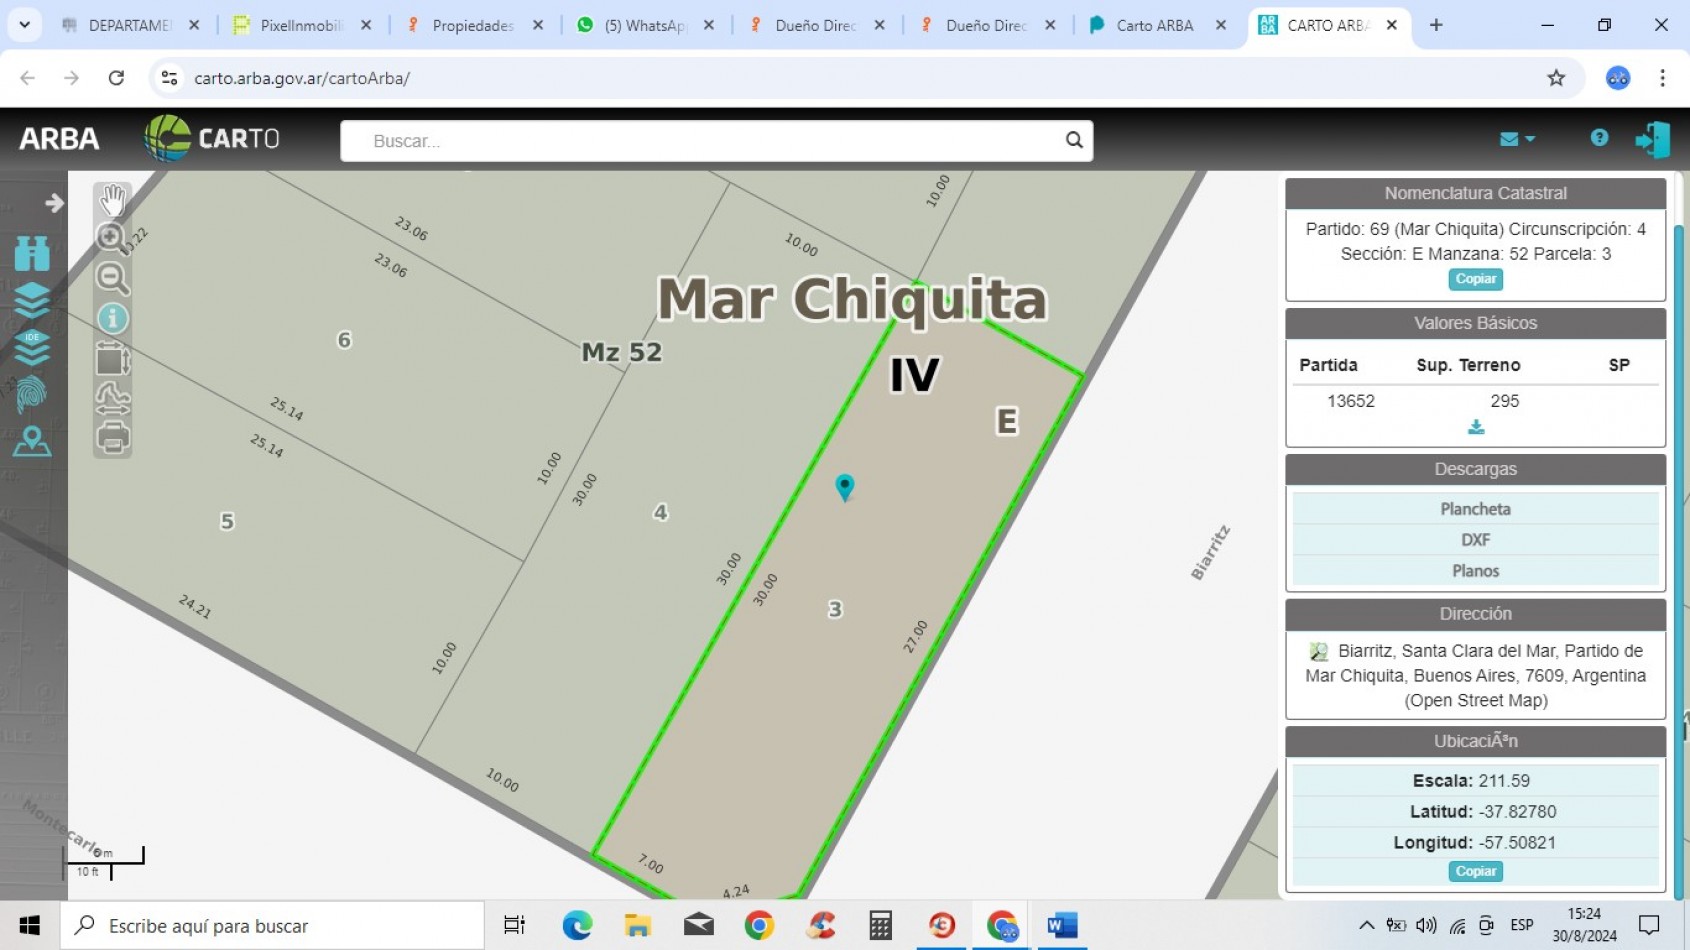Click the address bar URL

(x=302, y=78)
